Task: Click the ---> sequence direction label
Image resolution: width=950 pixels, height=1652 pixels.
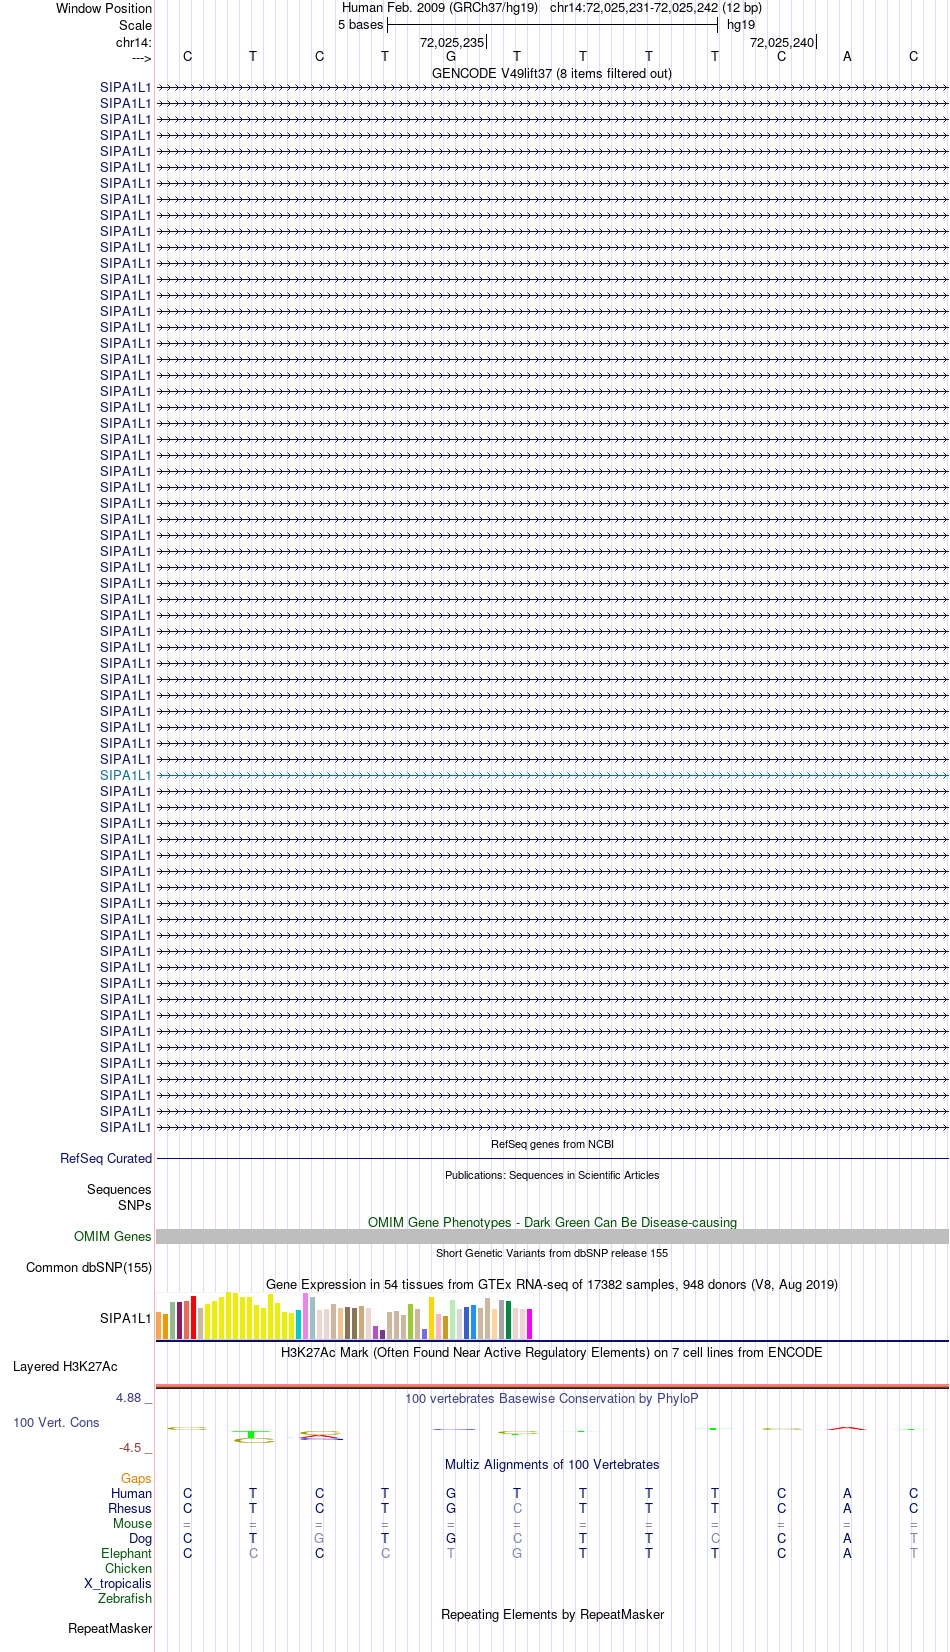Action: [x=141, y=58]
